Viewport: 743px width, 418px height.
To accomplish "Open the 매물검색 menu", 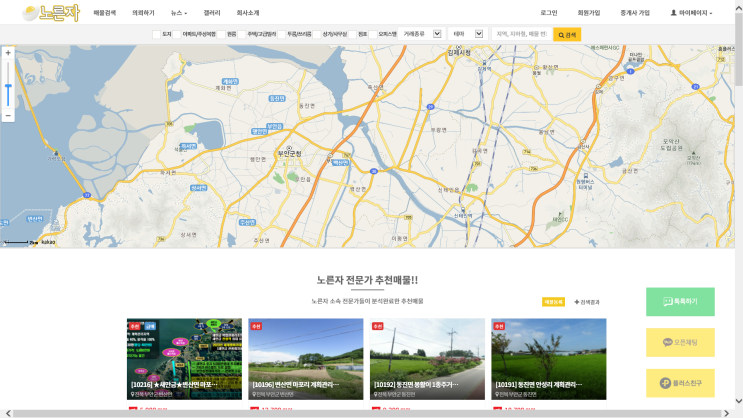I will point(105,13).
